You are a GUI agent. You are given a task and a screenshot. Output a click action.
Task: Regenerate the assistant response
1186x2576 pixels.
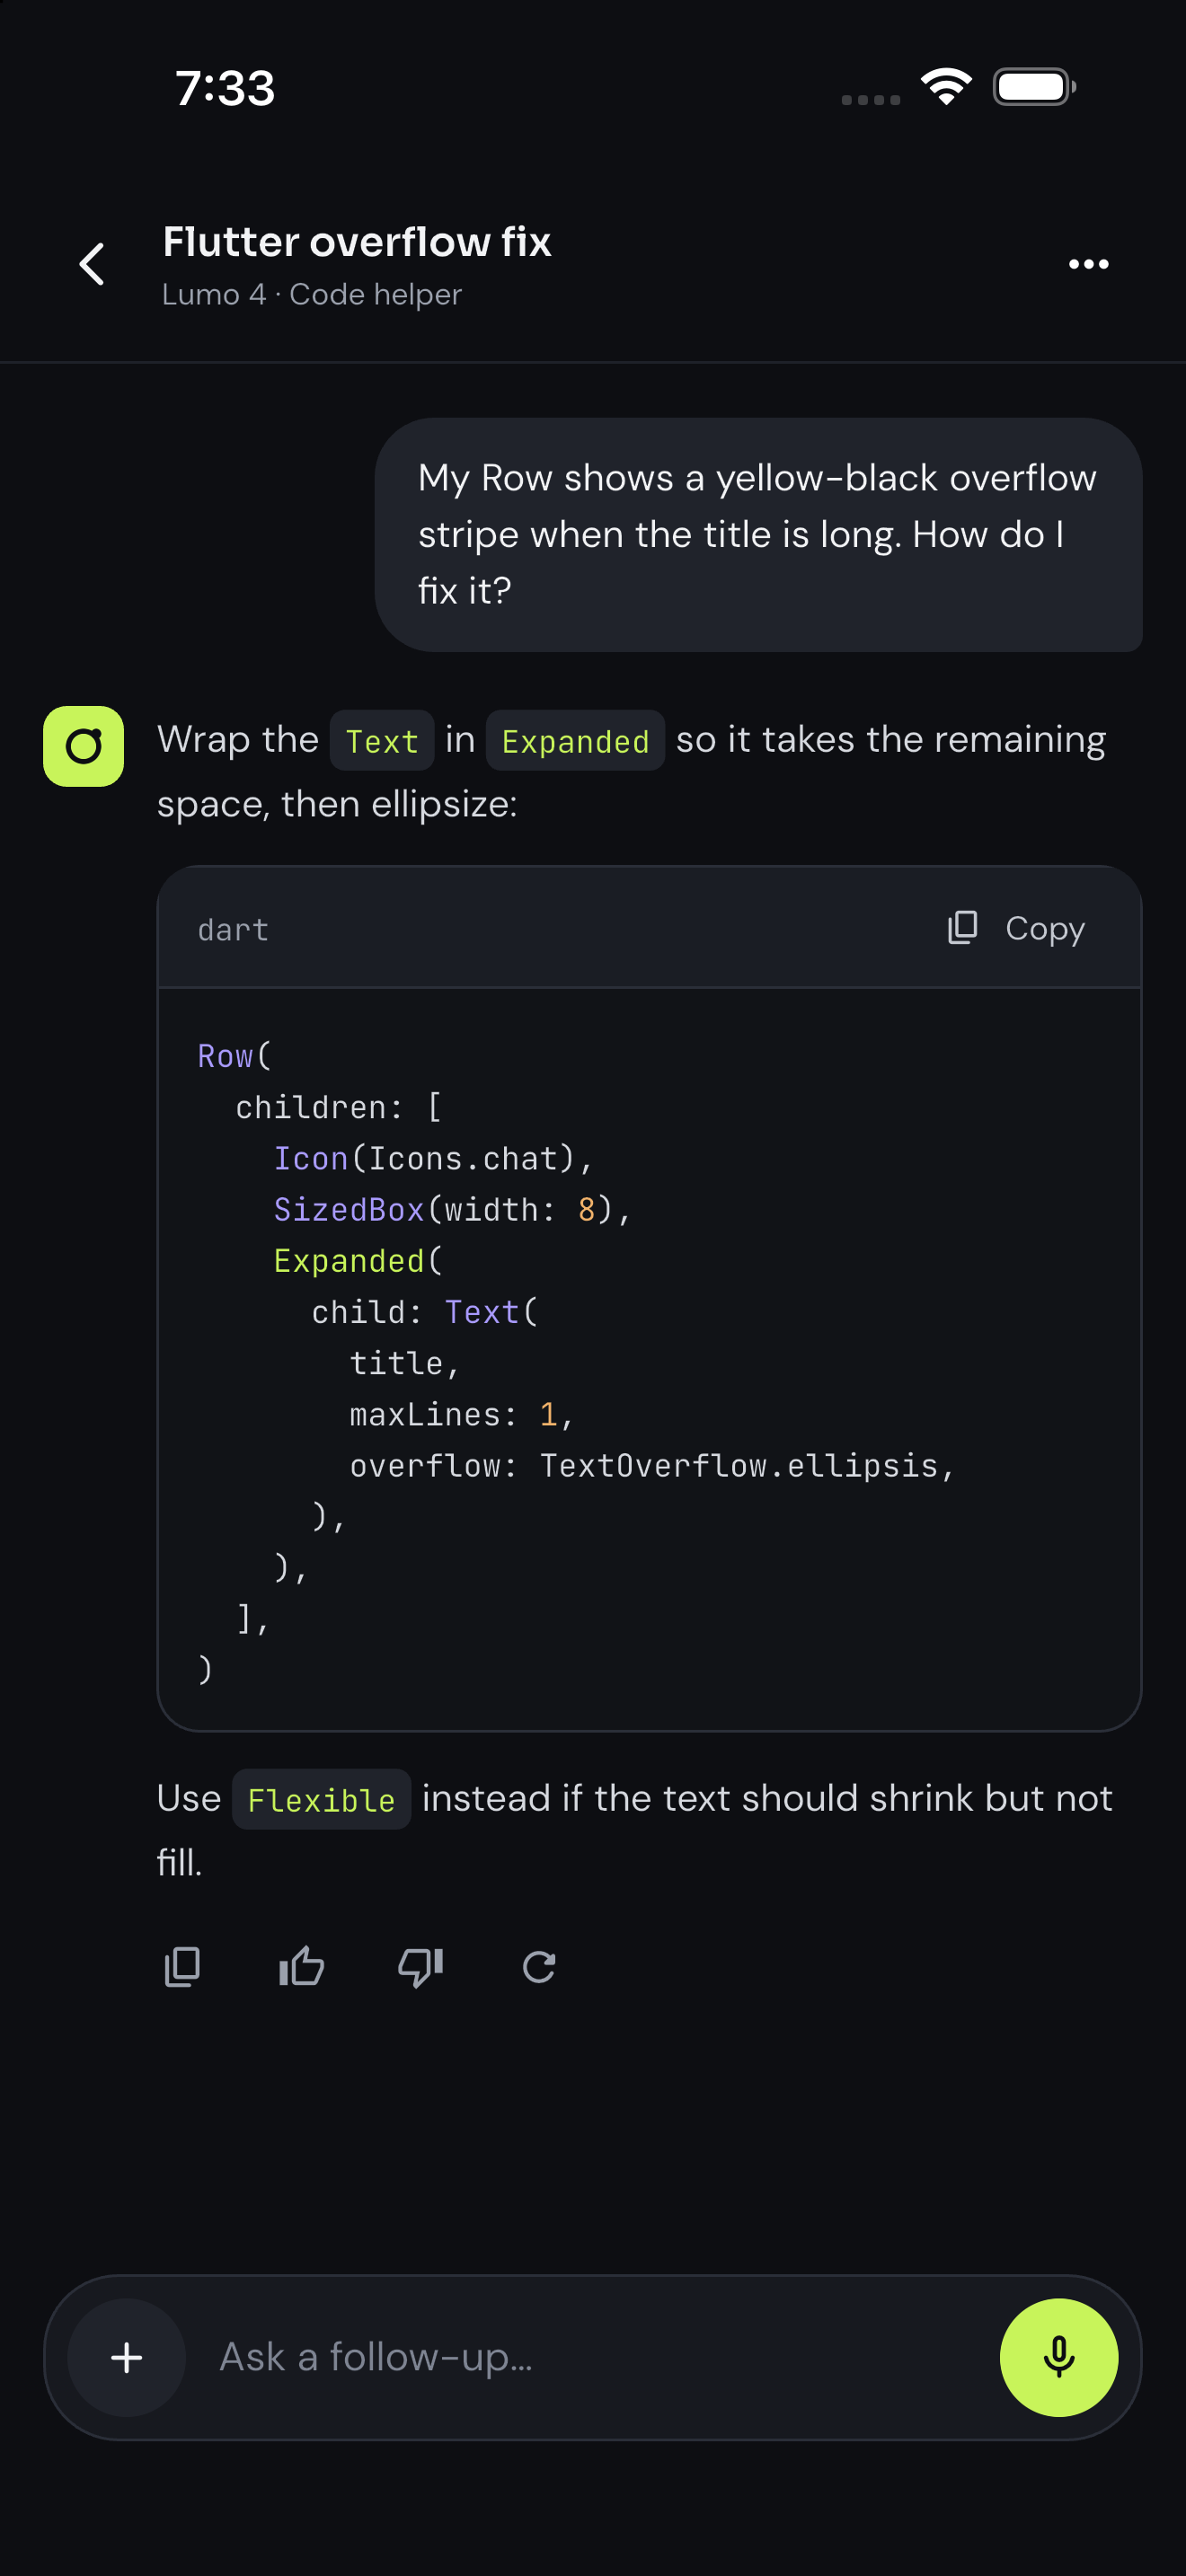coord(539,1967)
